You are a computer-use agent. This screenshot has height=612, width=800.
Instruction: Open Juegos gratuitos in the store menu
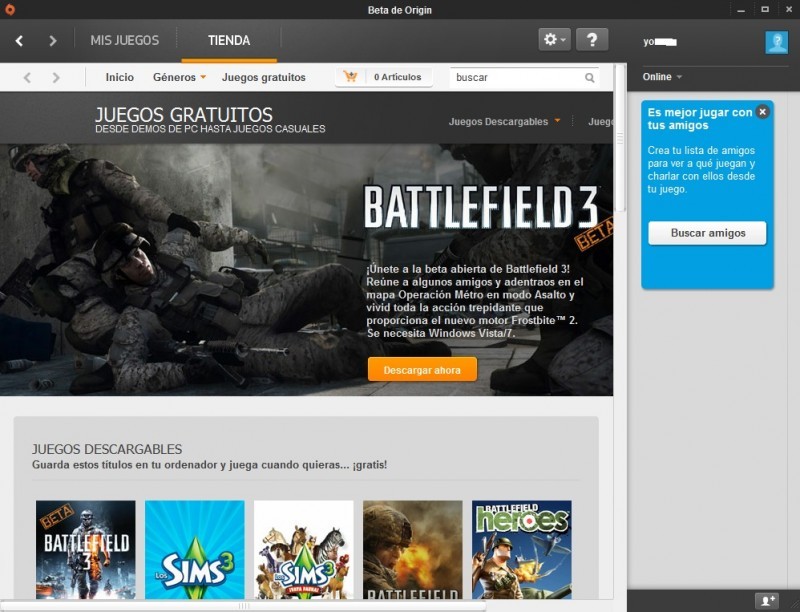tap(264, 77)
